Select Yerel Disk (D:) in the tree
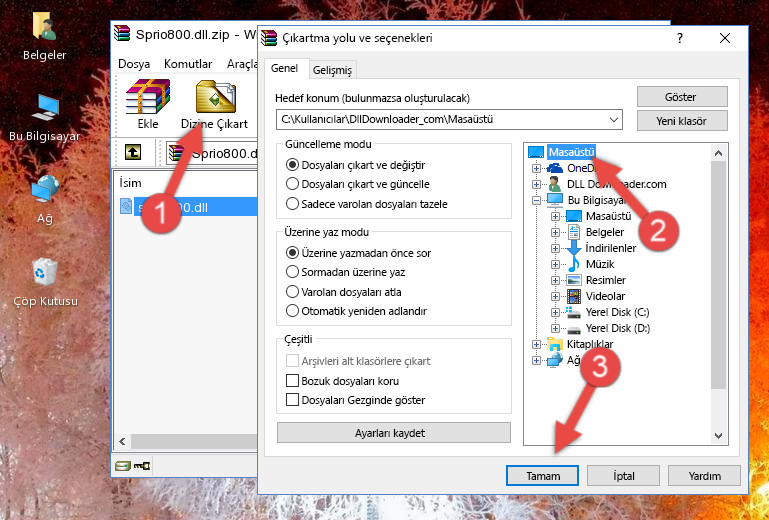This screenshot has width=769, height=520. (618, 328)
